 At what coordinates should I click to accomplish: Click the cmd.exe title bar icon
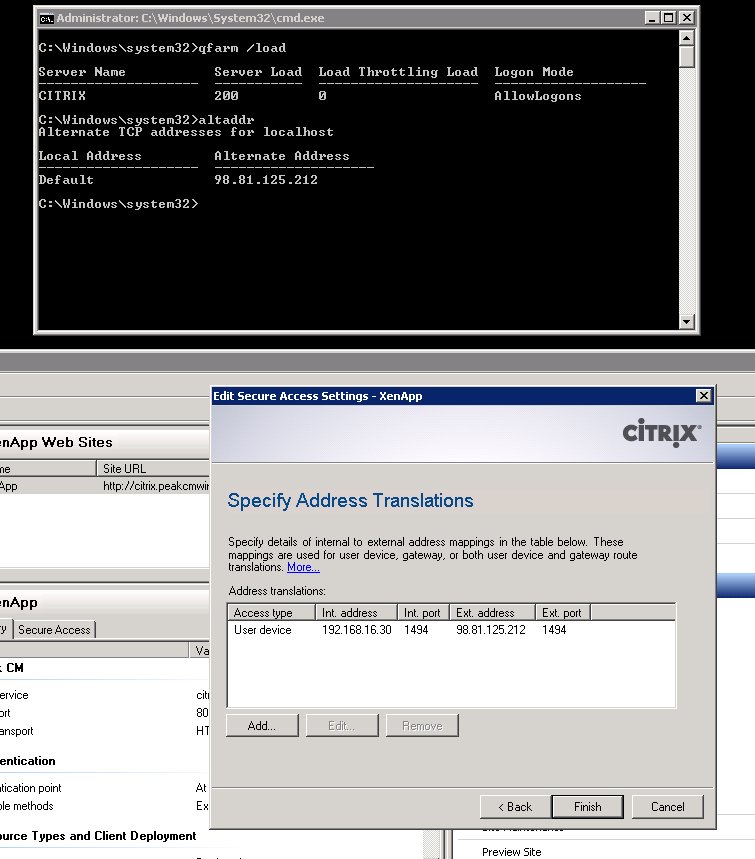coord(46,18)
